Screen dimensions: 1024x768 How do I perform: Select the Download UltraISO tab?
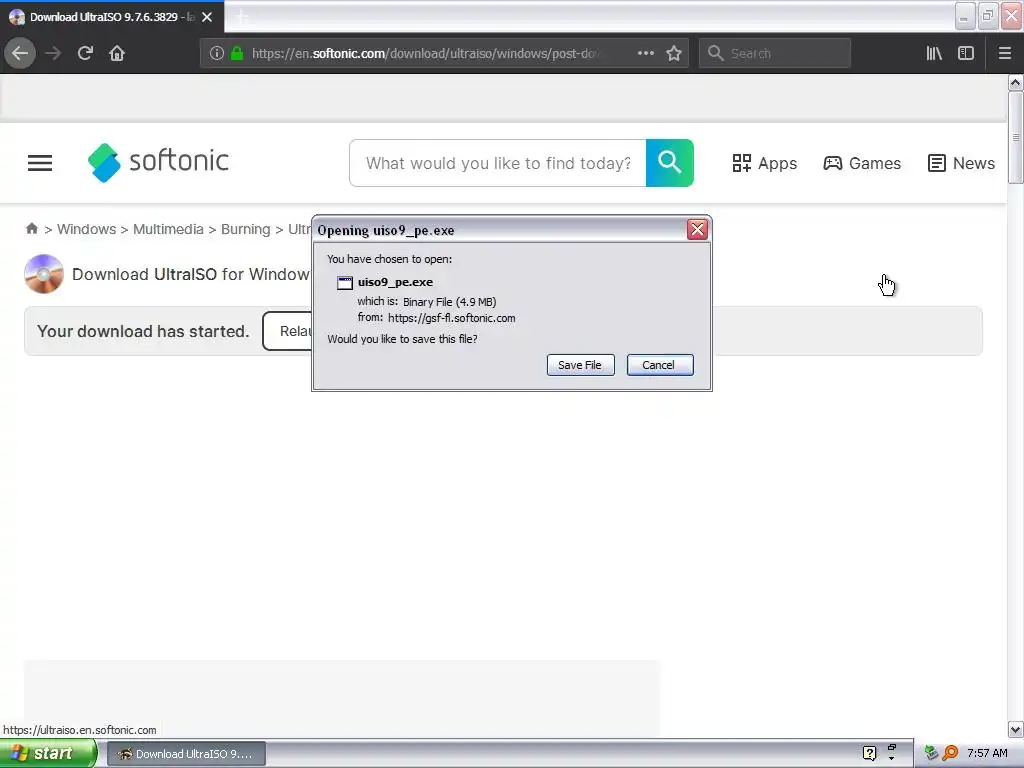pyautogui.click(x=112, y=17)
